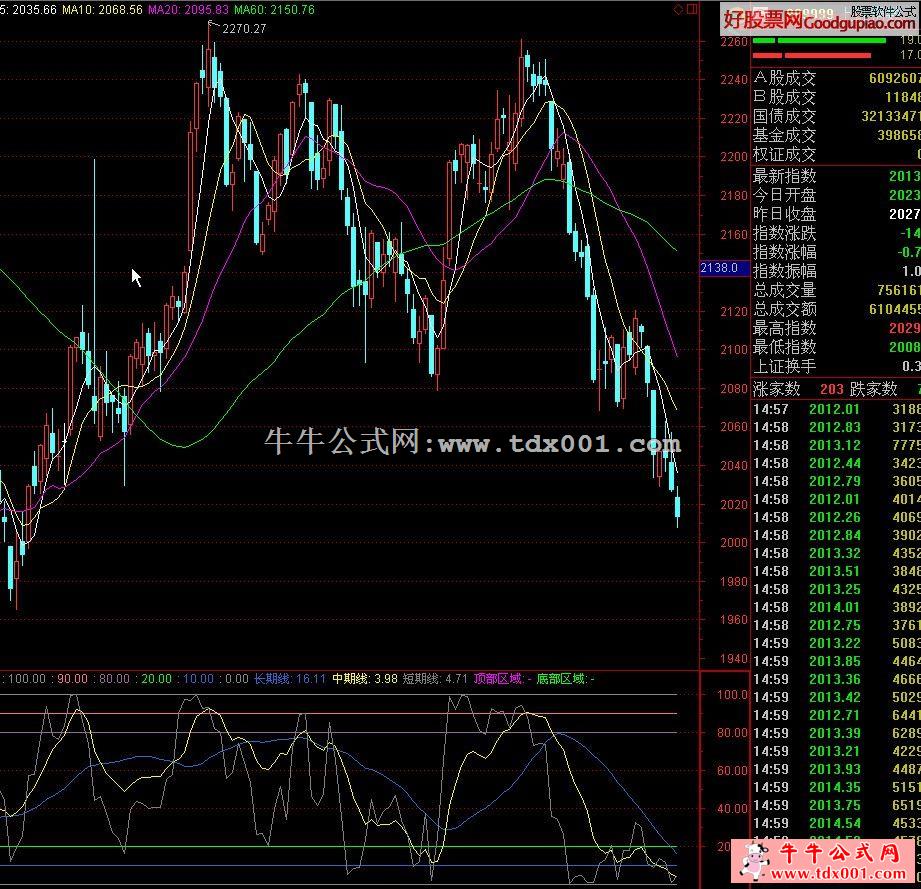Click the 涨家数 advancing count row
The height and width of the screenshot is (889, 921).
(x=798, y=389)
